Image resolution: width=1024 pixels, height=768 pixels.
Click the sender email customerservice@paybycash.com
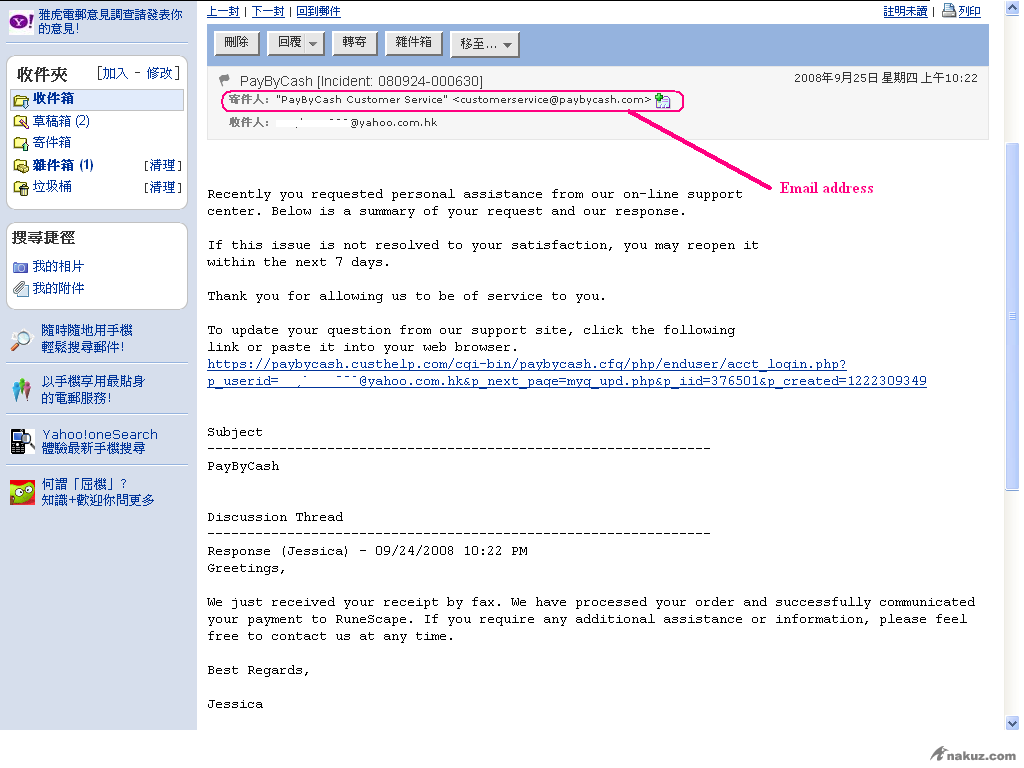pyautogui.click(x=552, y=100)
